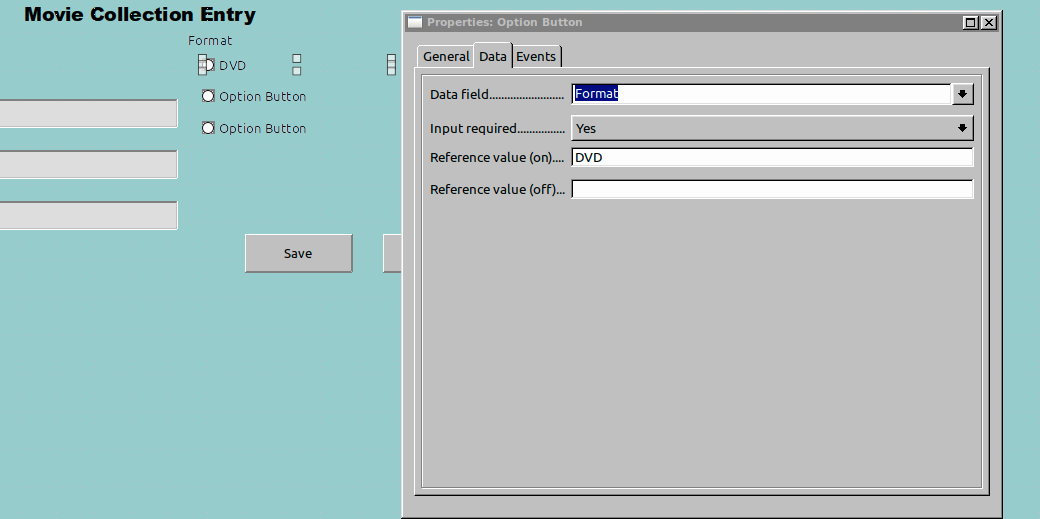
Task: Click the empty Reference value (off) field
Action: click(771, 189)
